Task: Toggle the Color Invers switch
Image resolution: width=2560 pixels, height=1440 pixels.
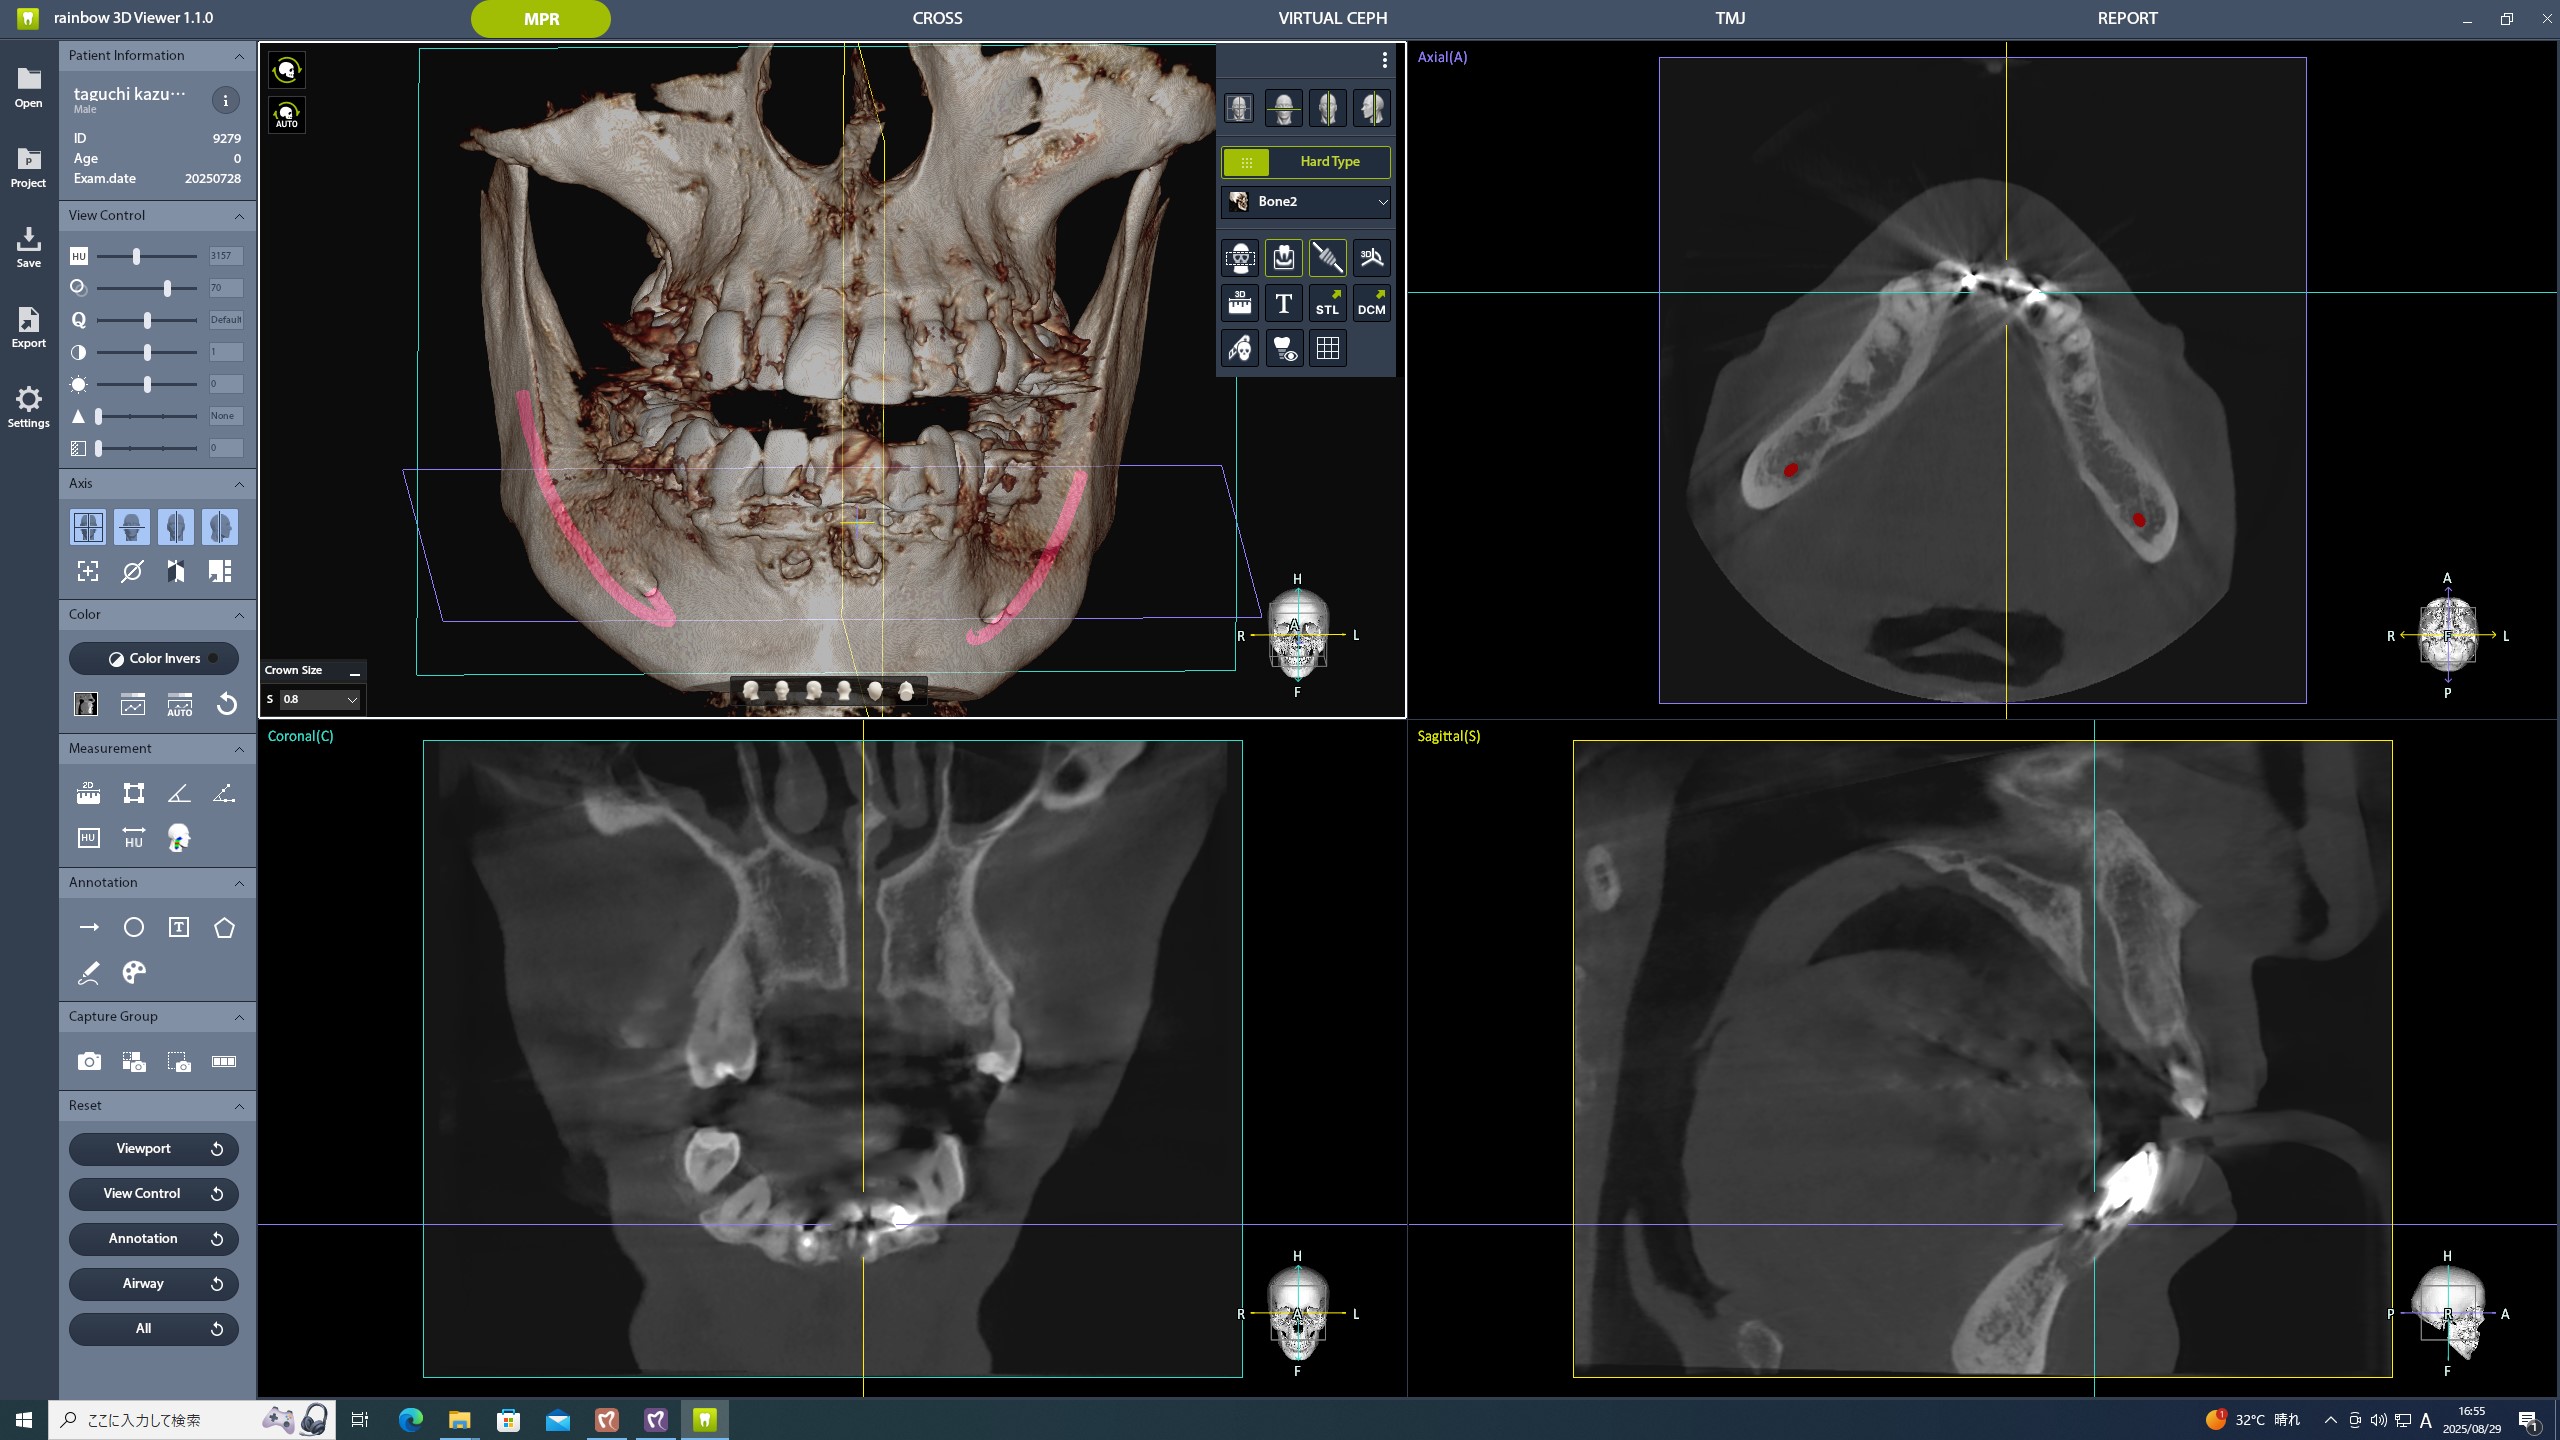Action: (x=154, y=658)
